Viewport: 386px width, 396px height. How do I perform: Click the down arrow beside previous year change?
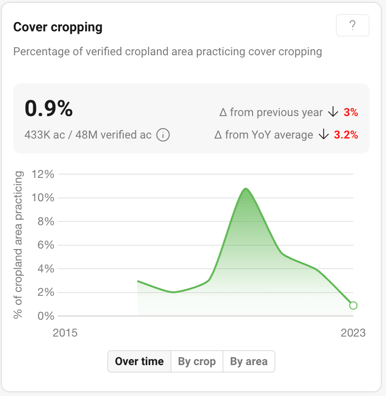(x=333, y=112)
